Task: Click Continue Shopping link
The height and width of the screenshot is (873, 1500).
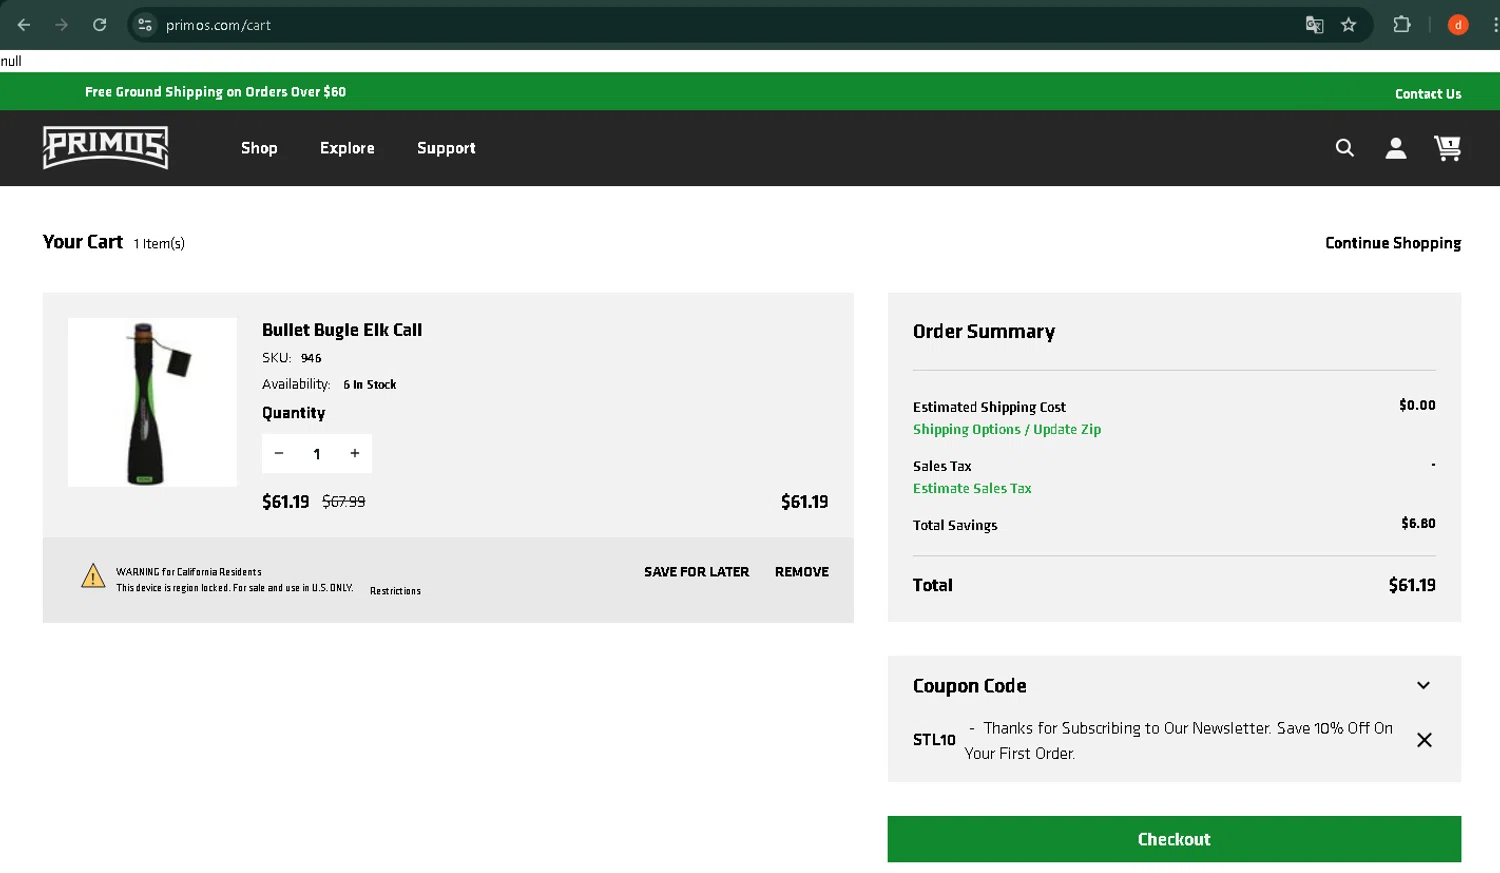Action: point(1393,243)
